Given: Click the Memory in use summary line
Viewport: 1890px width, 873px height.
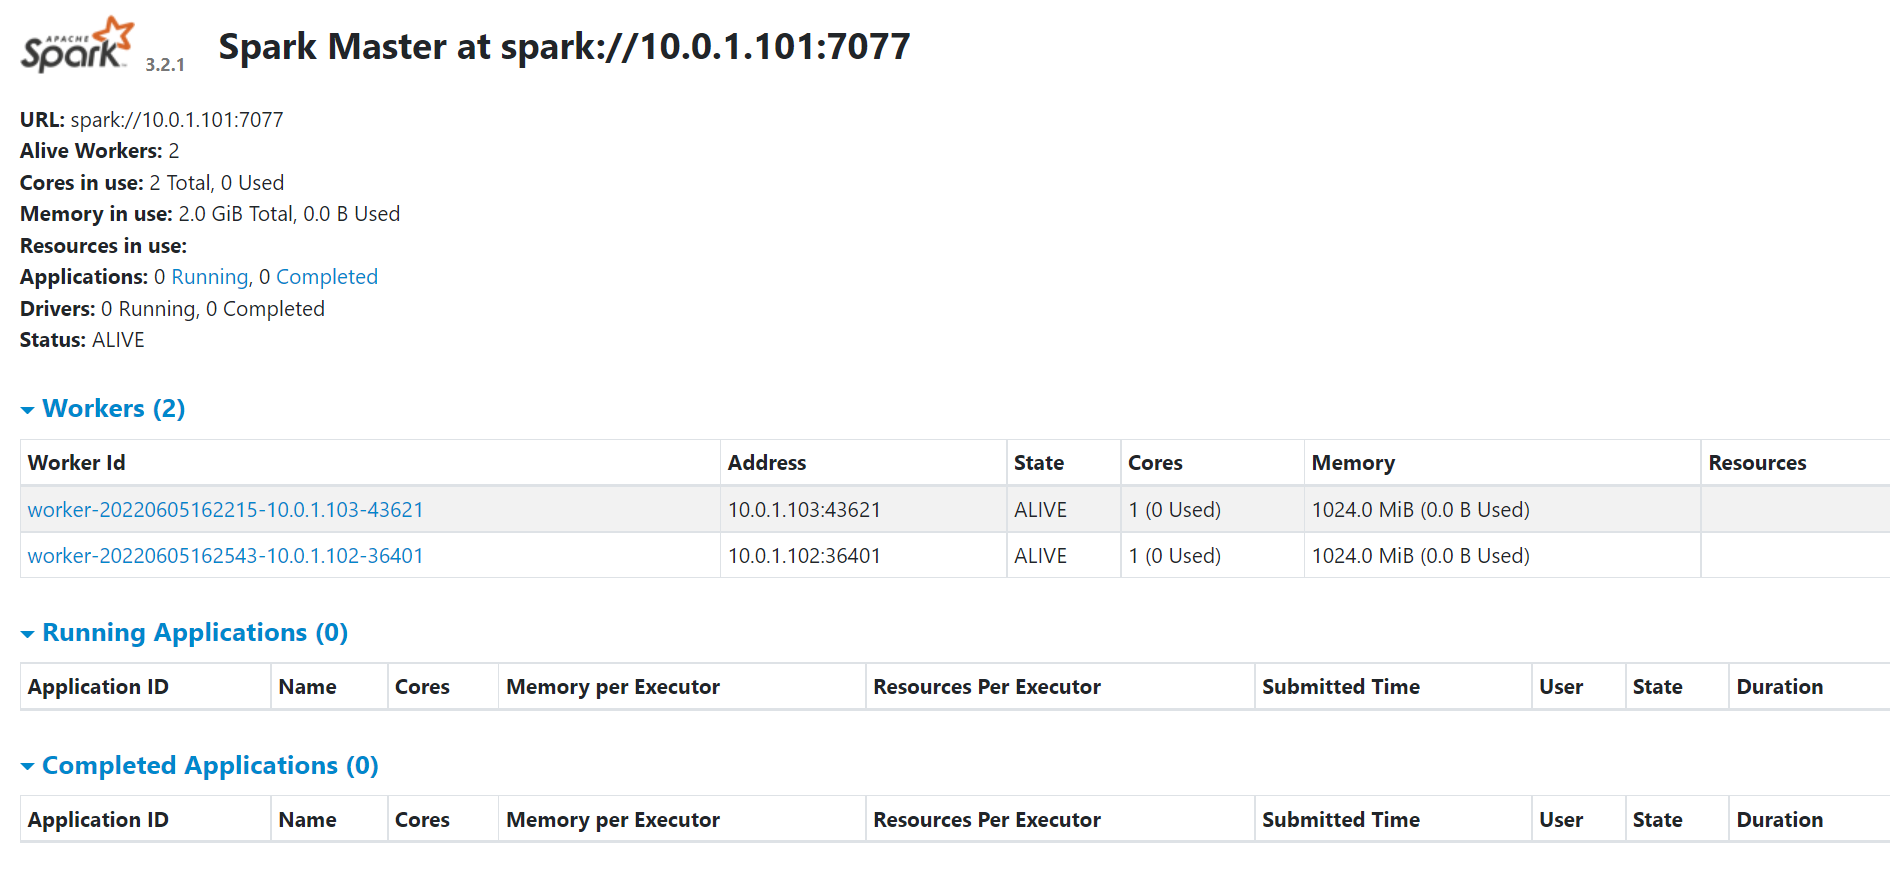Looking at the screenshot, I should click(210, 214).
